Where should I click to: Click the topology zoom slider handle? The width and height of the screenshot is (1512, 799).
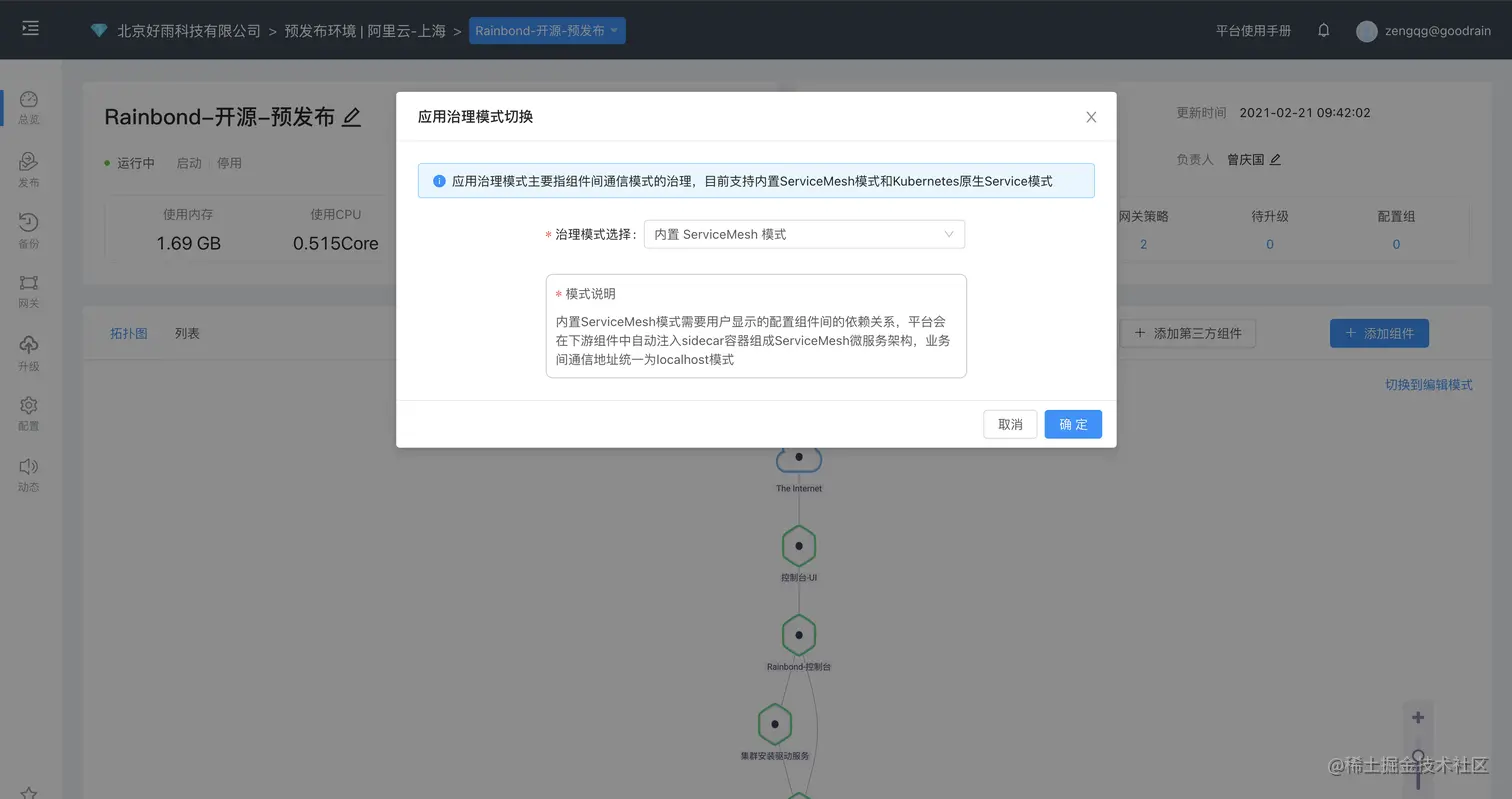point(1417,756)
